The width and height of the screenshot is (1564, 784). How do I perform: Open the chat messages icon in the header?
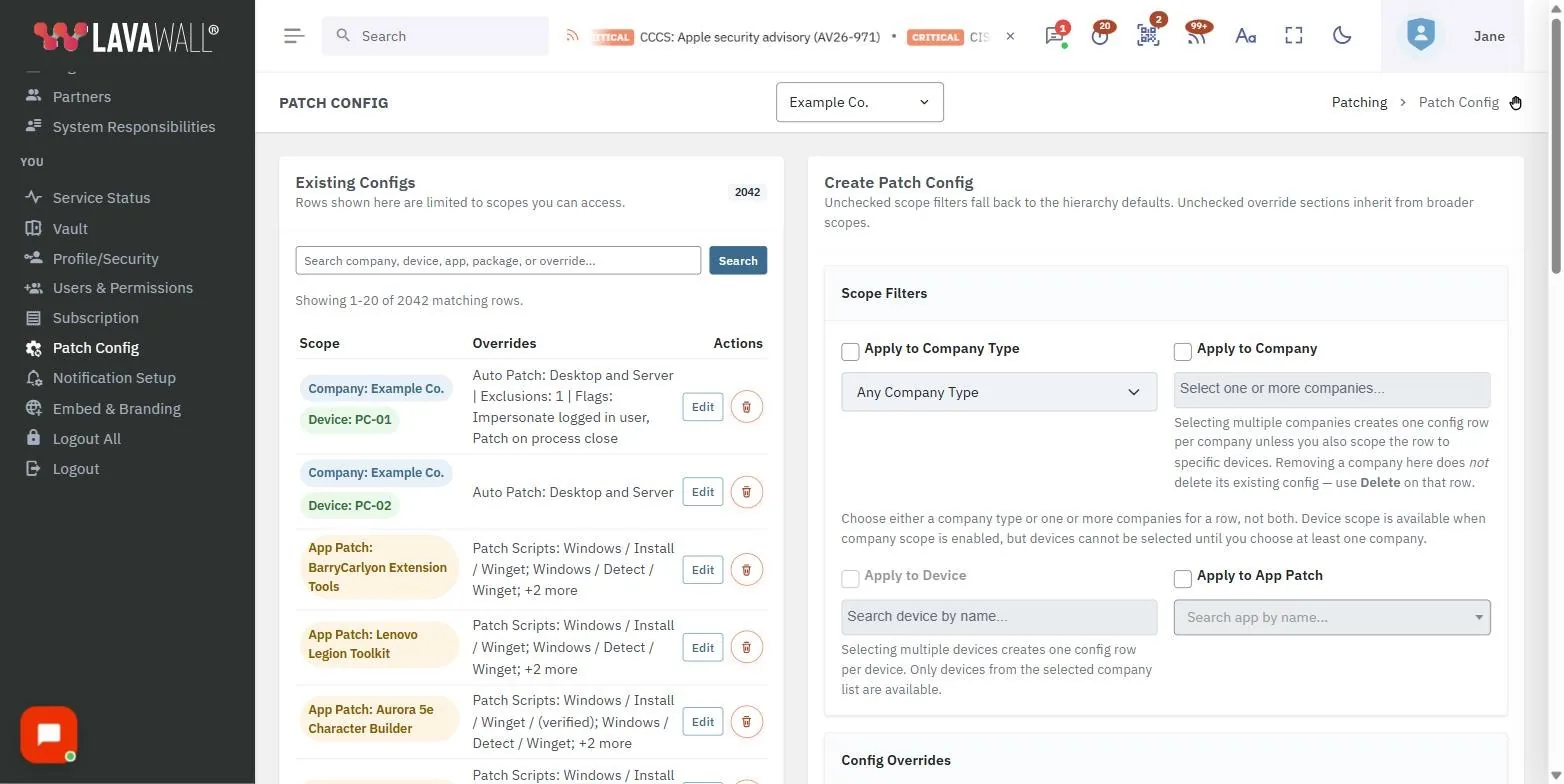[x=1054, y=36]
